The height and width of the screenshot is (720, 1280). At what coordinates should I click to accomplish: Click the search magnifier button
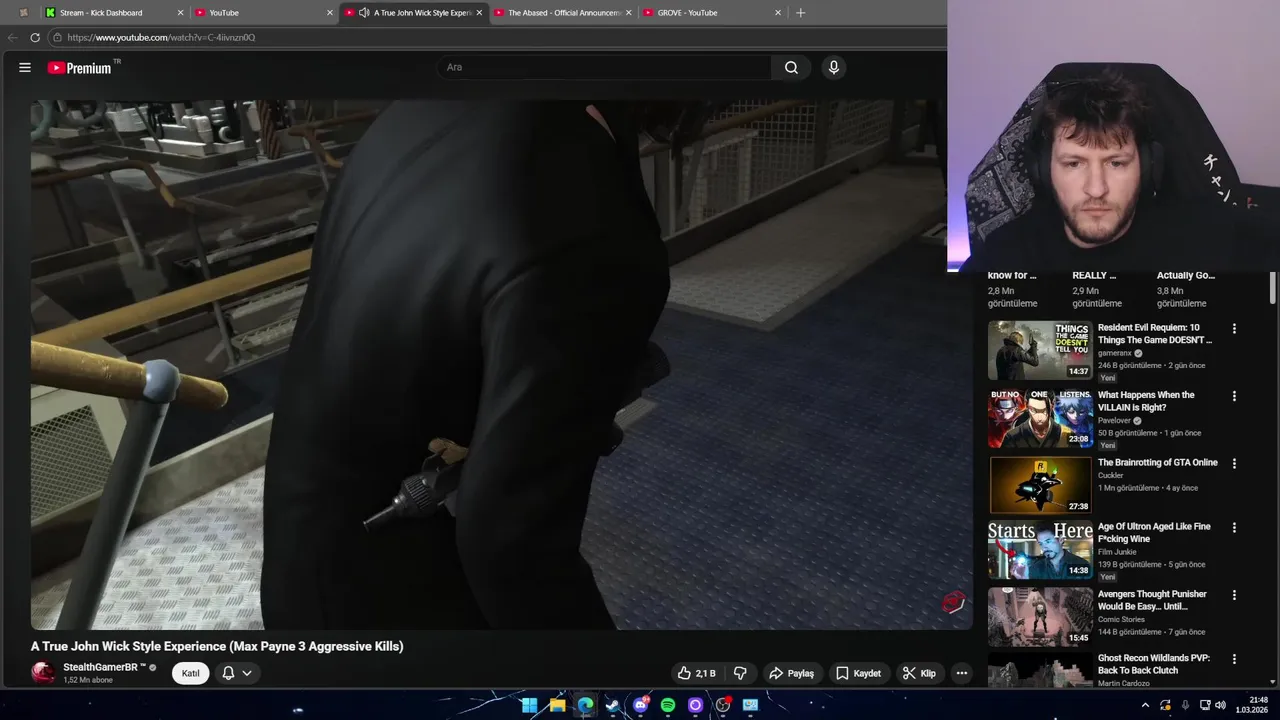point(791,67)
